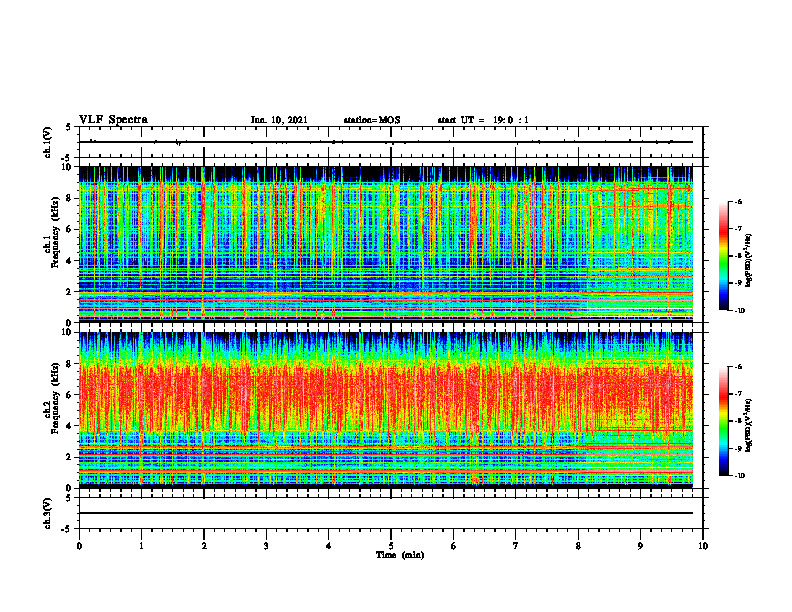Click the ch.2 frequency axis "8" tick label
This screenshot has width=792, height=612.
(x=69, y=364)
